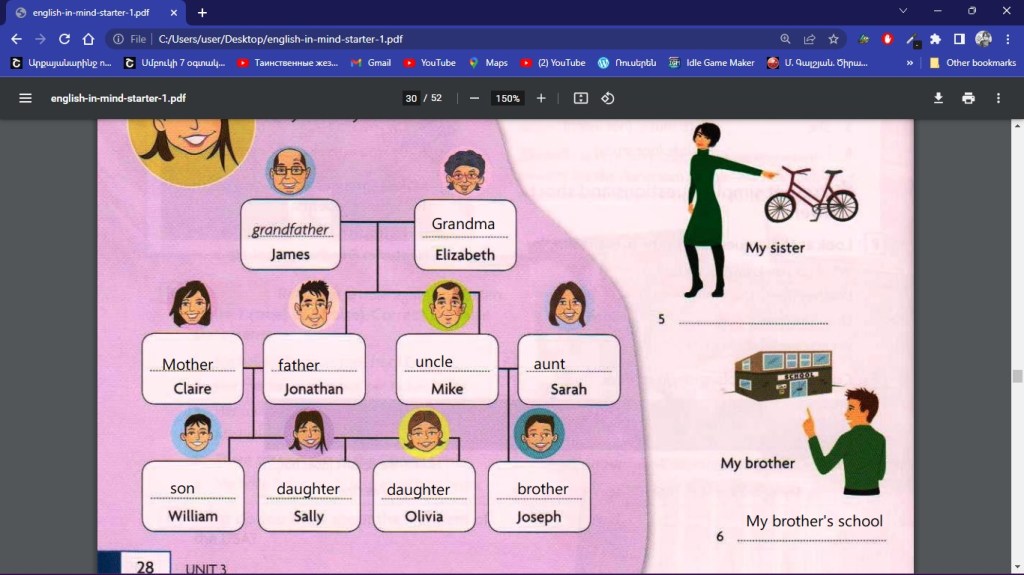This screenshot has height=575, width=1024.
Task: Download the PDF file
Action: coord(938,98)
